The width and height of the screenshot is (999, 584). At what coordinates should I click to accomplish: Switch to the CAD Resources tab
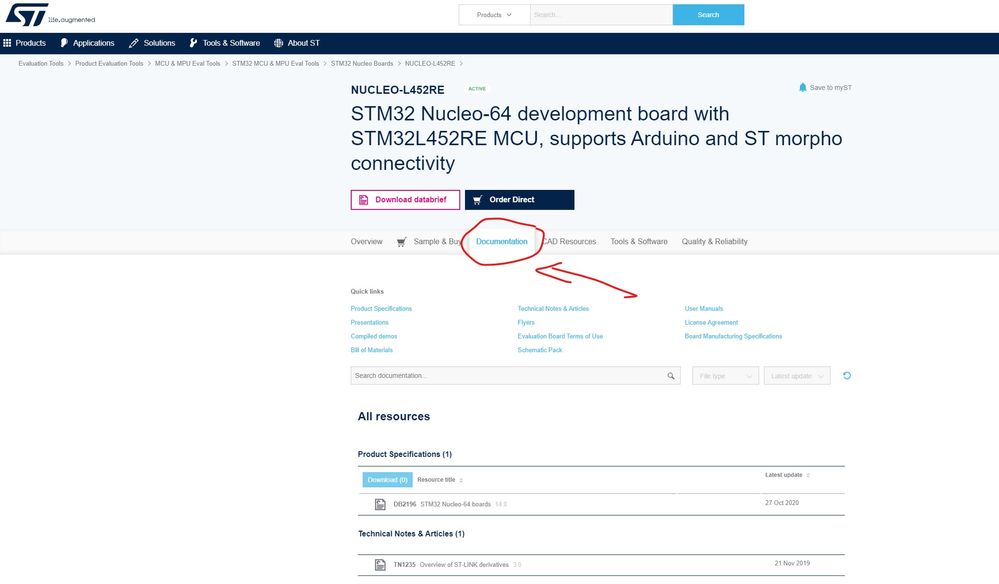[x=569, y=242]
